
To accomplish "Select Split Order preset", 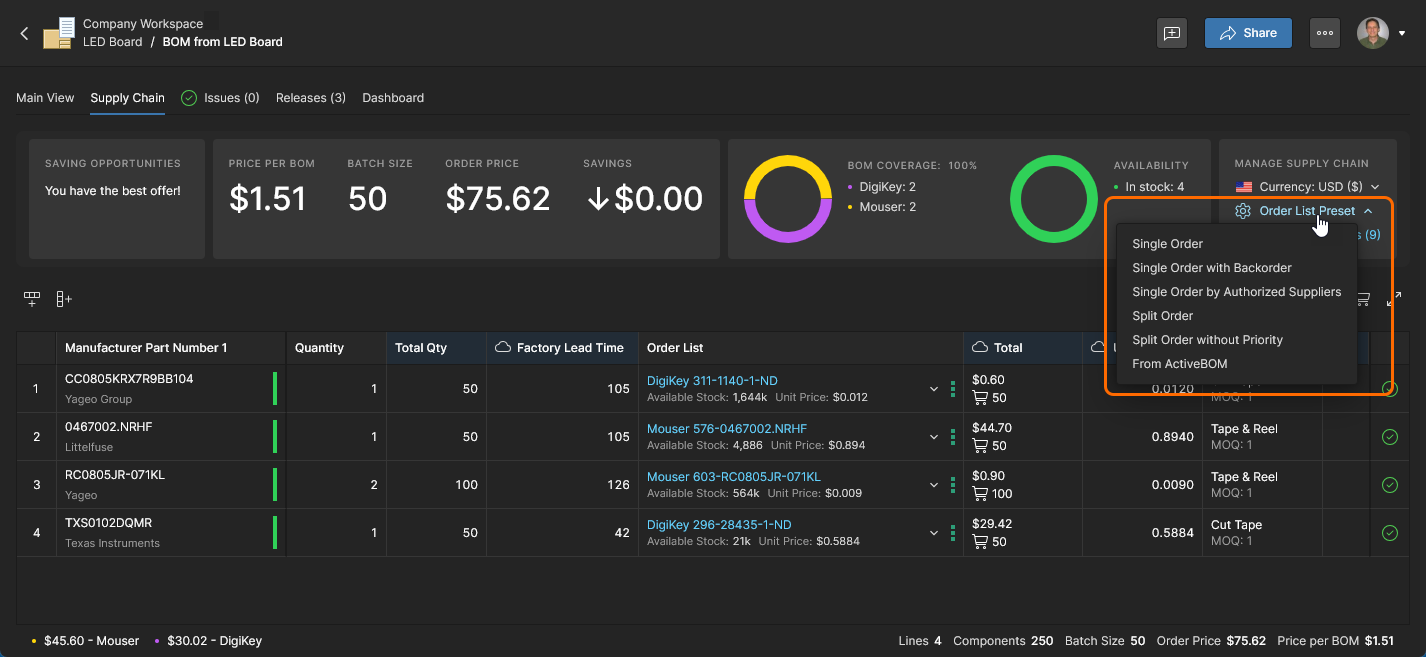I will click(1162, 316).
